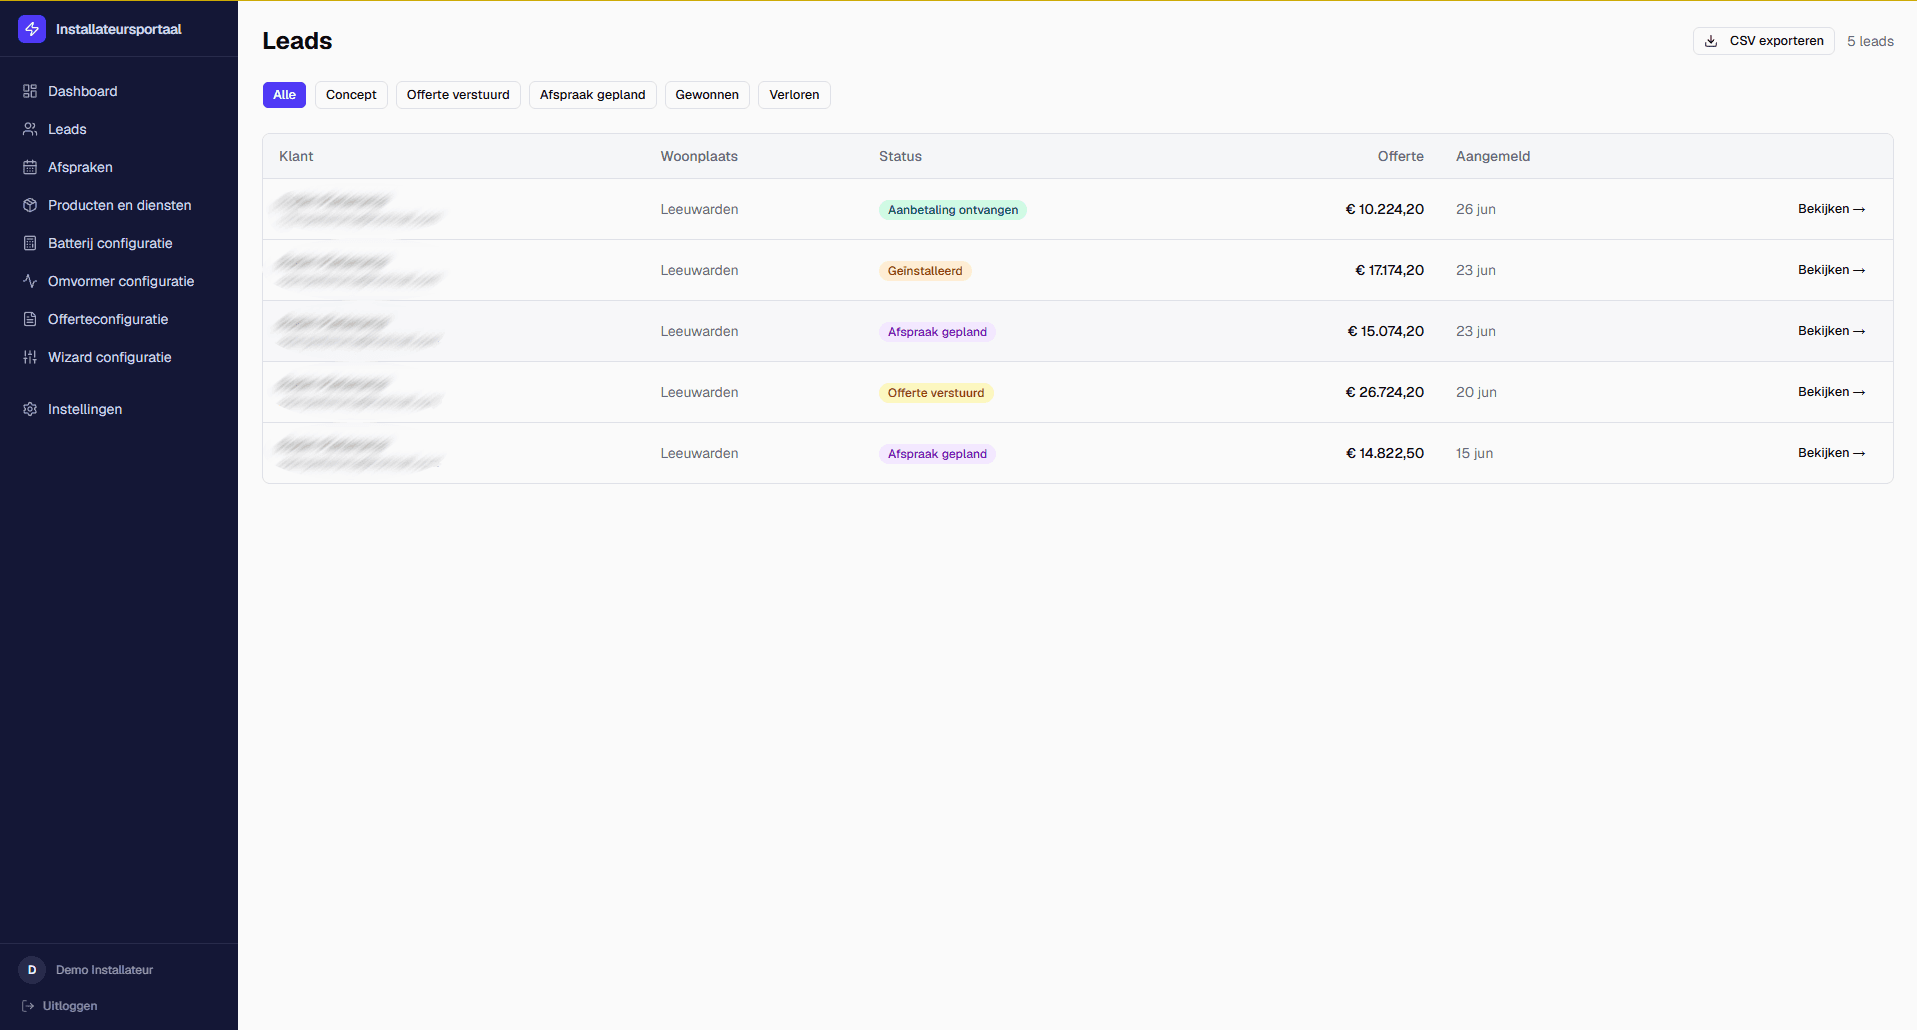This screenshot has height=1030, width=1917.
Task: Click the Aanbetaling ontvangen status badge
Action: pyautogui.click(x=953, y=210)
